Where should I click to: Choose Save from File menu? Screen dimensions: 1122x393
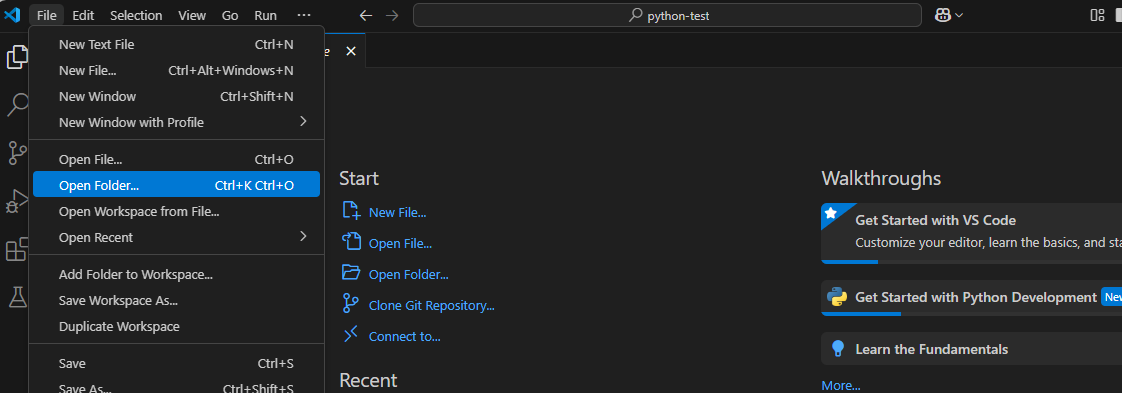tap(176, 364)
